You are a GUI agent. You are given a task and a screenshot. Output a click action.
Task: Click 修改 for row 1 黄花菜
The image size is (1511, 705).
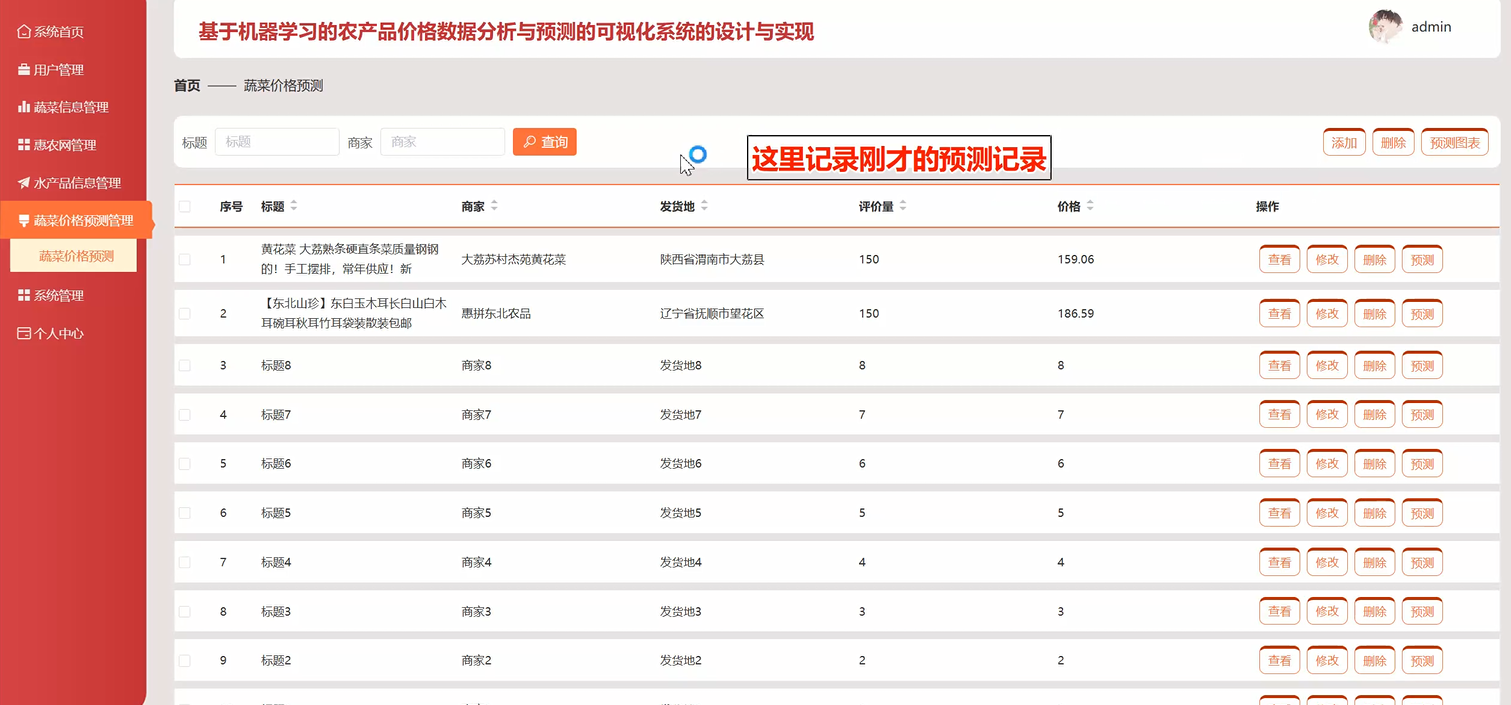point(1327,260)
